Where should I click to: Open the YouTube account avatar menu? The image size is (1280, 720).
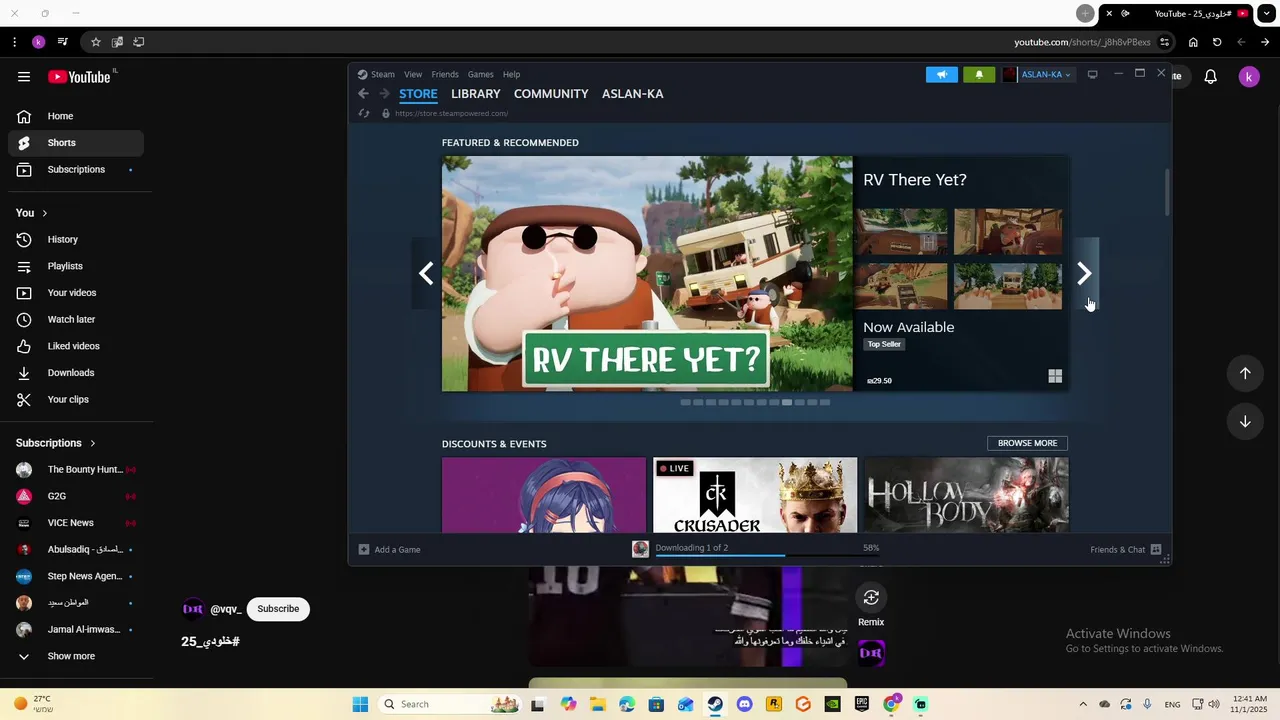tap(1249, 77)
